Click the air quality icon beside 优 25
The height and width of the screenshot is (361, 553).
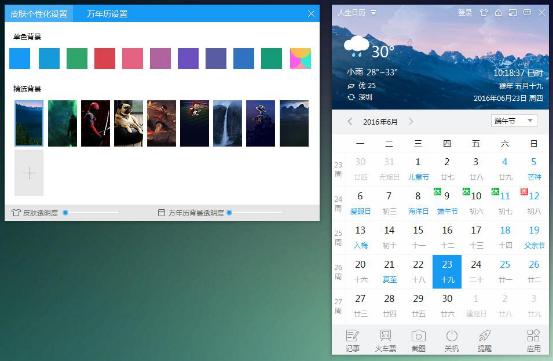(351, 86)
